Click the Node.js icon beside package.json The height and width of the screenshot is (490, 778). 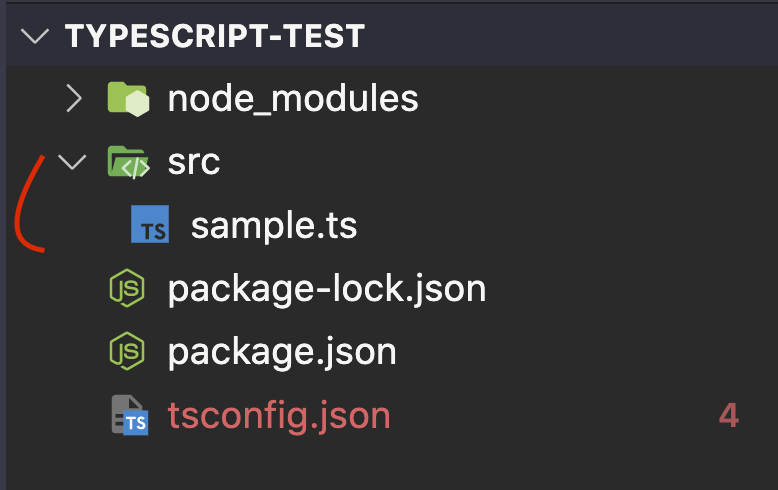(127, 351)
